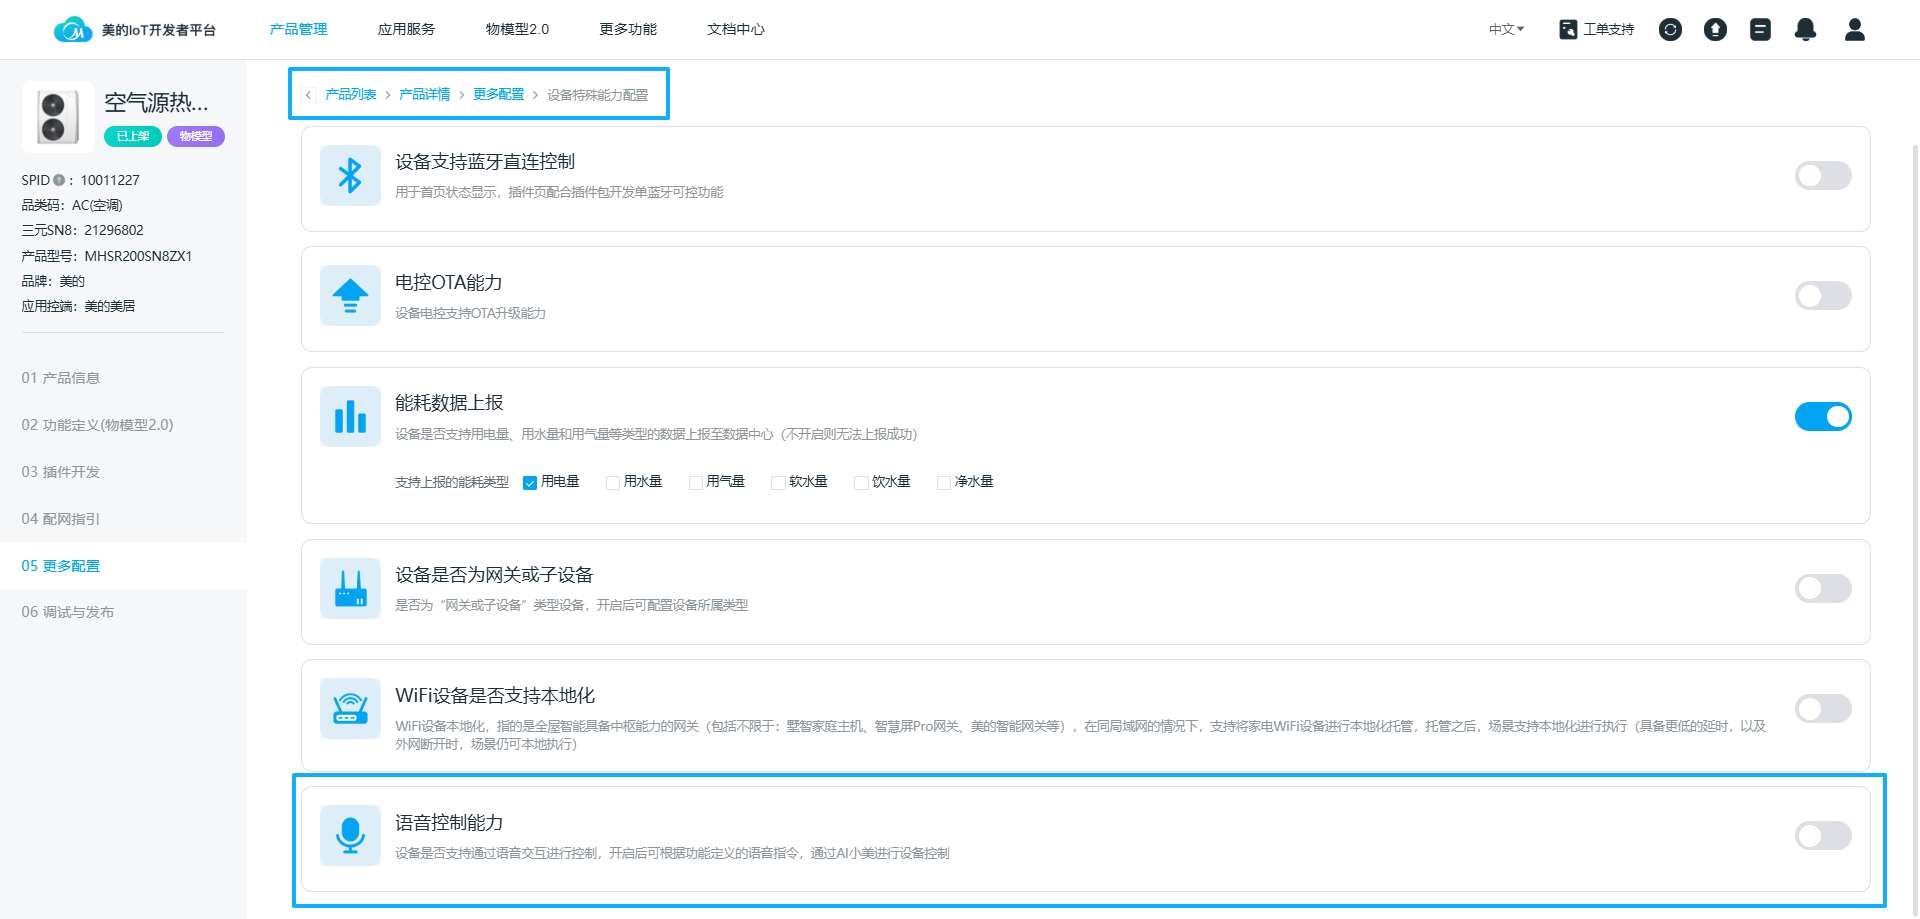1920x919 pixels.
Task: Go to 物模型2.0 in top navigation
Action: click(517, 30)
